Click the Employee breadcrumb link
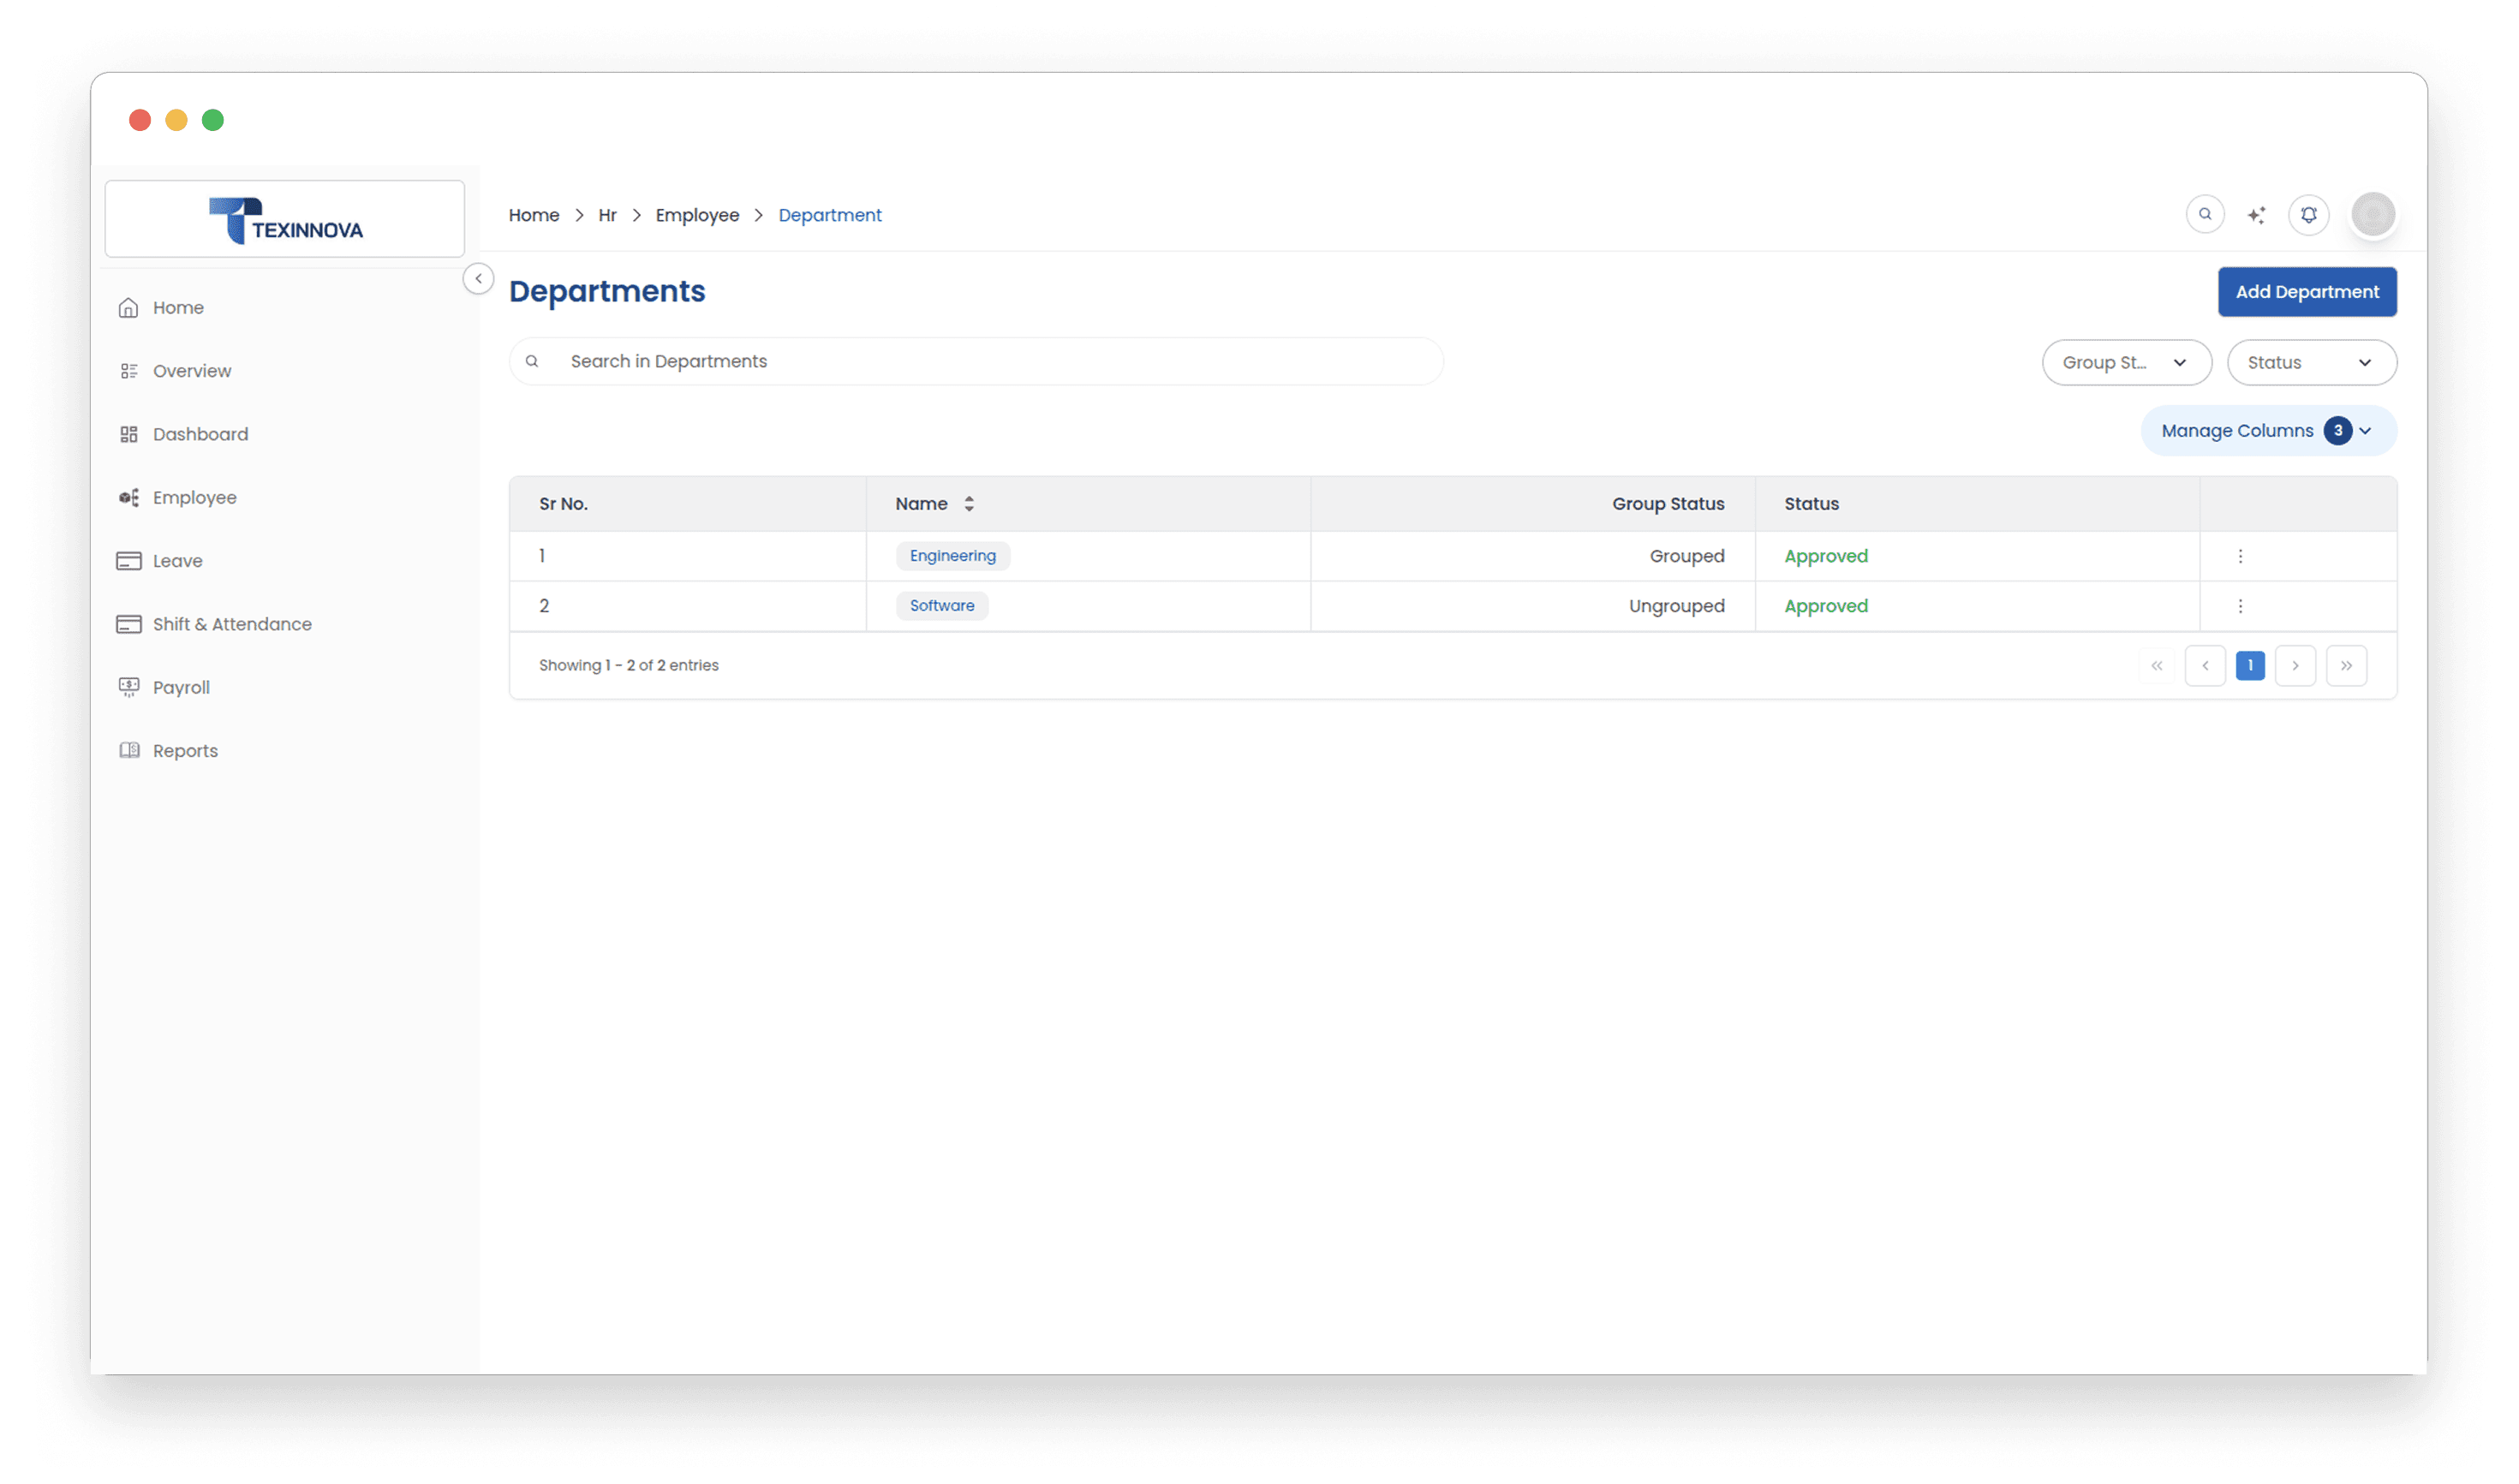2519x1484 pixels. tap(697, 215)
